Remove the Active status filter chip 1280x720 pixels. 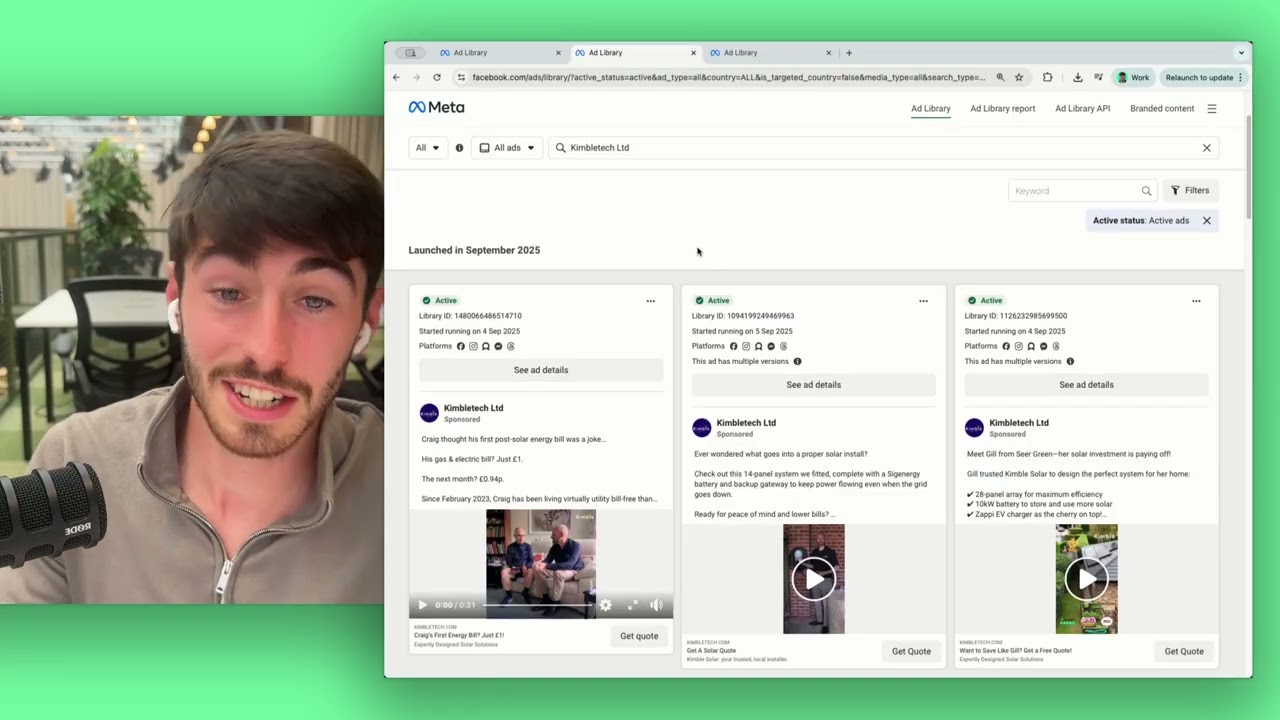pyautogui.click(x=1206, y=221)
